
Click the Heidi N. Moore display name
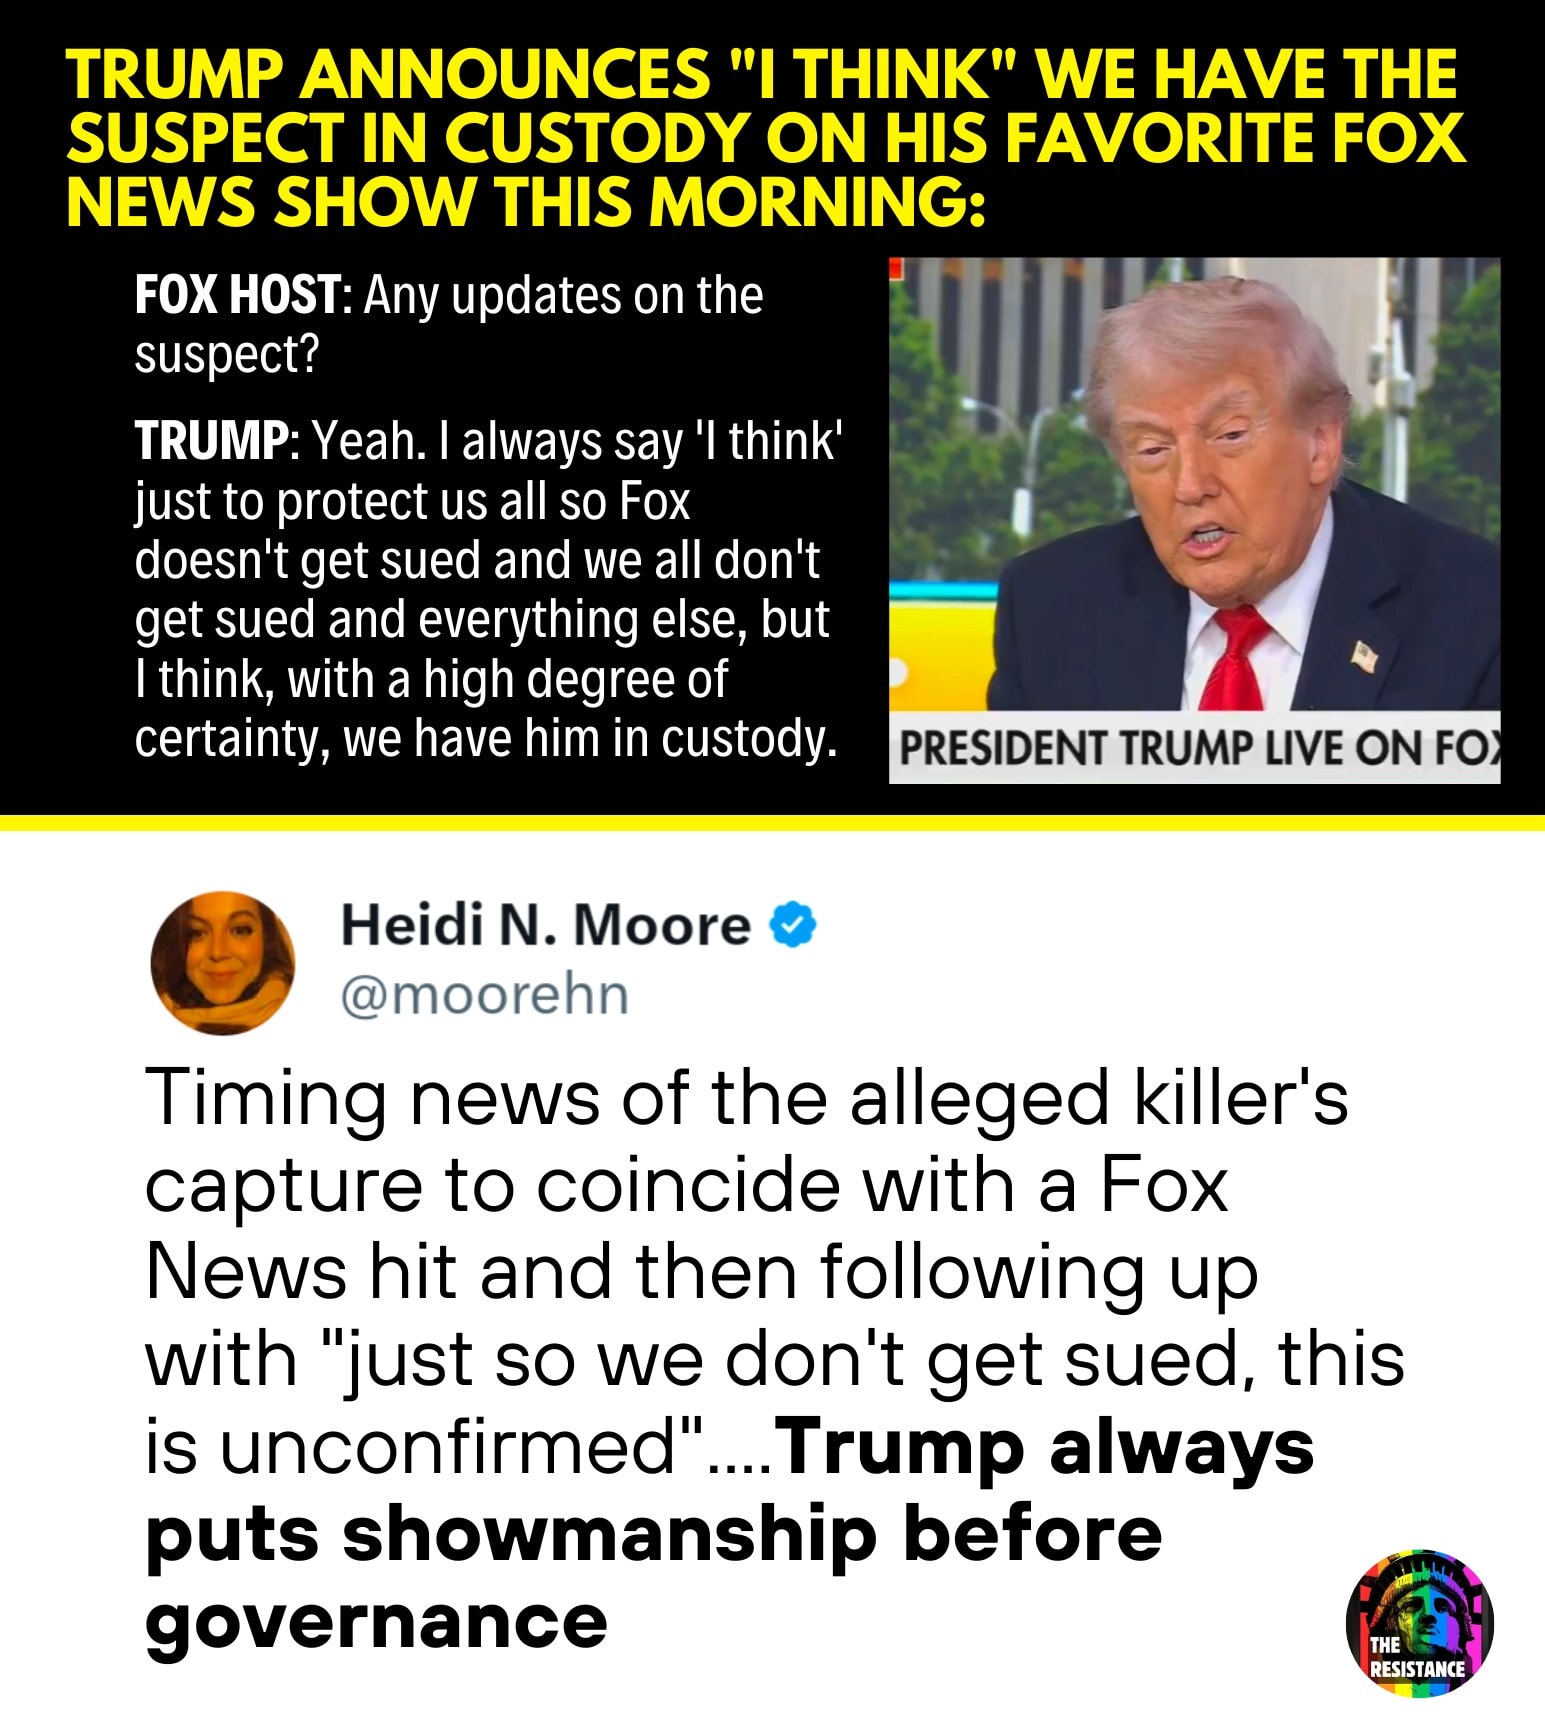click(x=545, y=924)
